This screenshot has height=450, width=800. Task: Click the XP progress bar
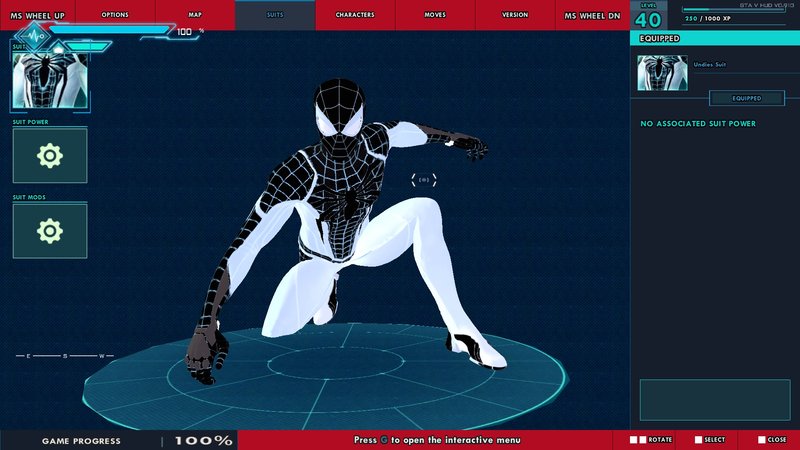(734, 9)
